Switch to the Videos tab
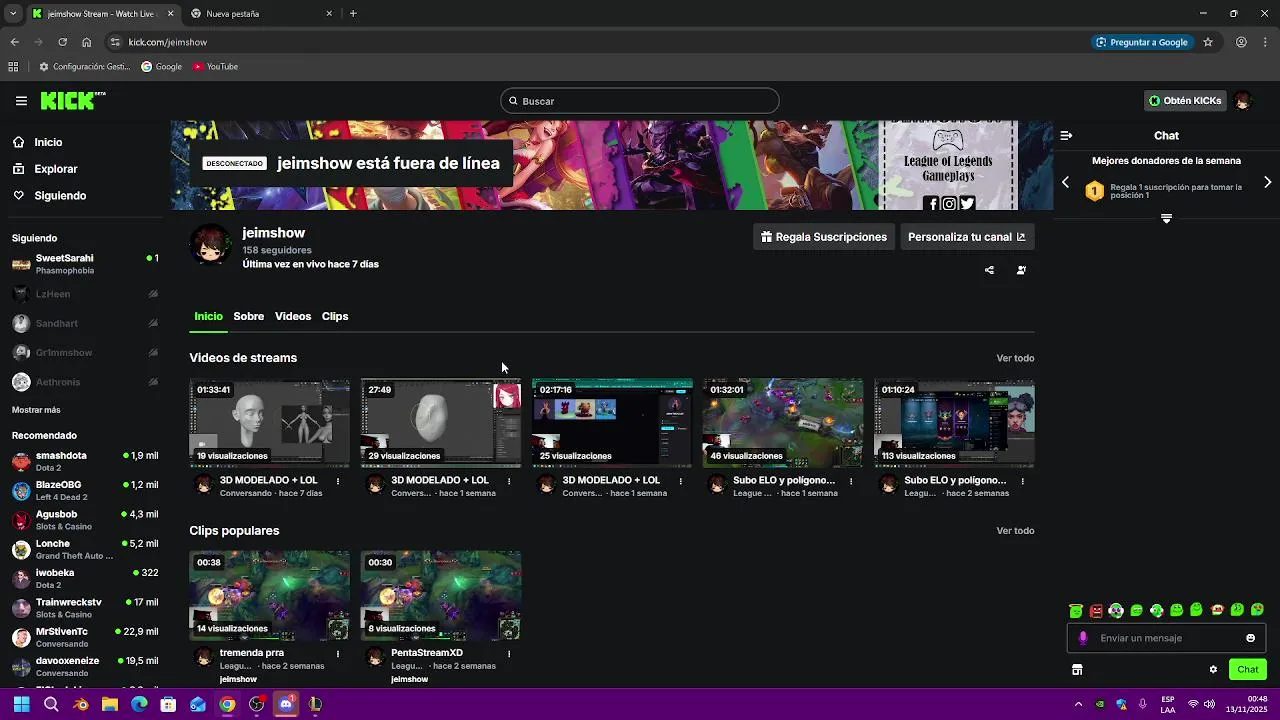The height and width of the screenshot is (720, 1280). point(293,316)
